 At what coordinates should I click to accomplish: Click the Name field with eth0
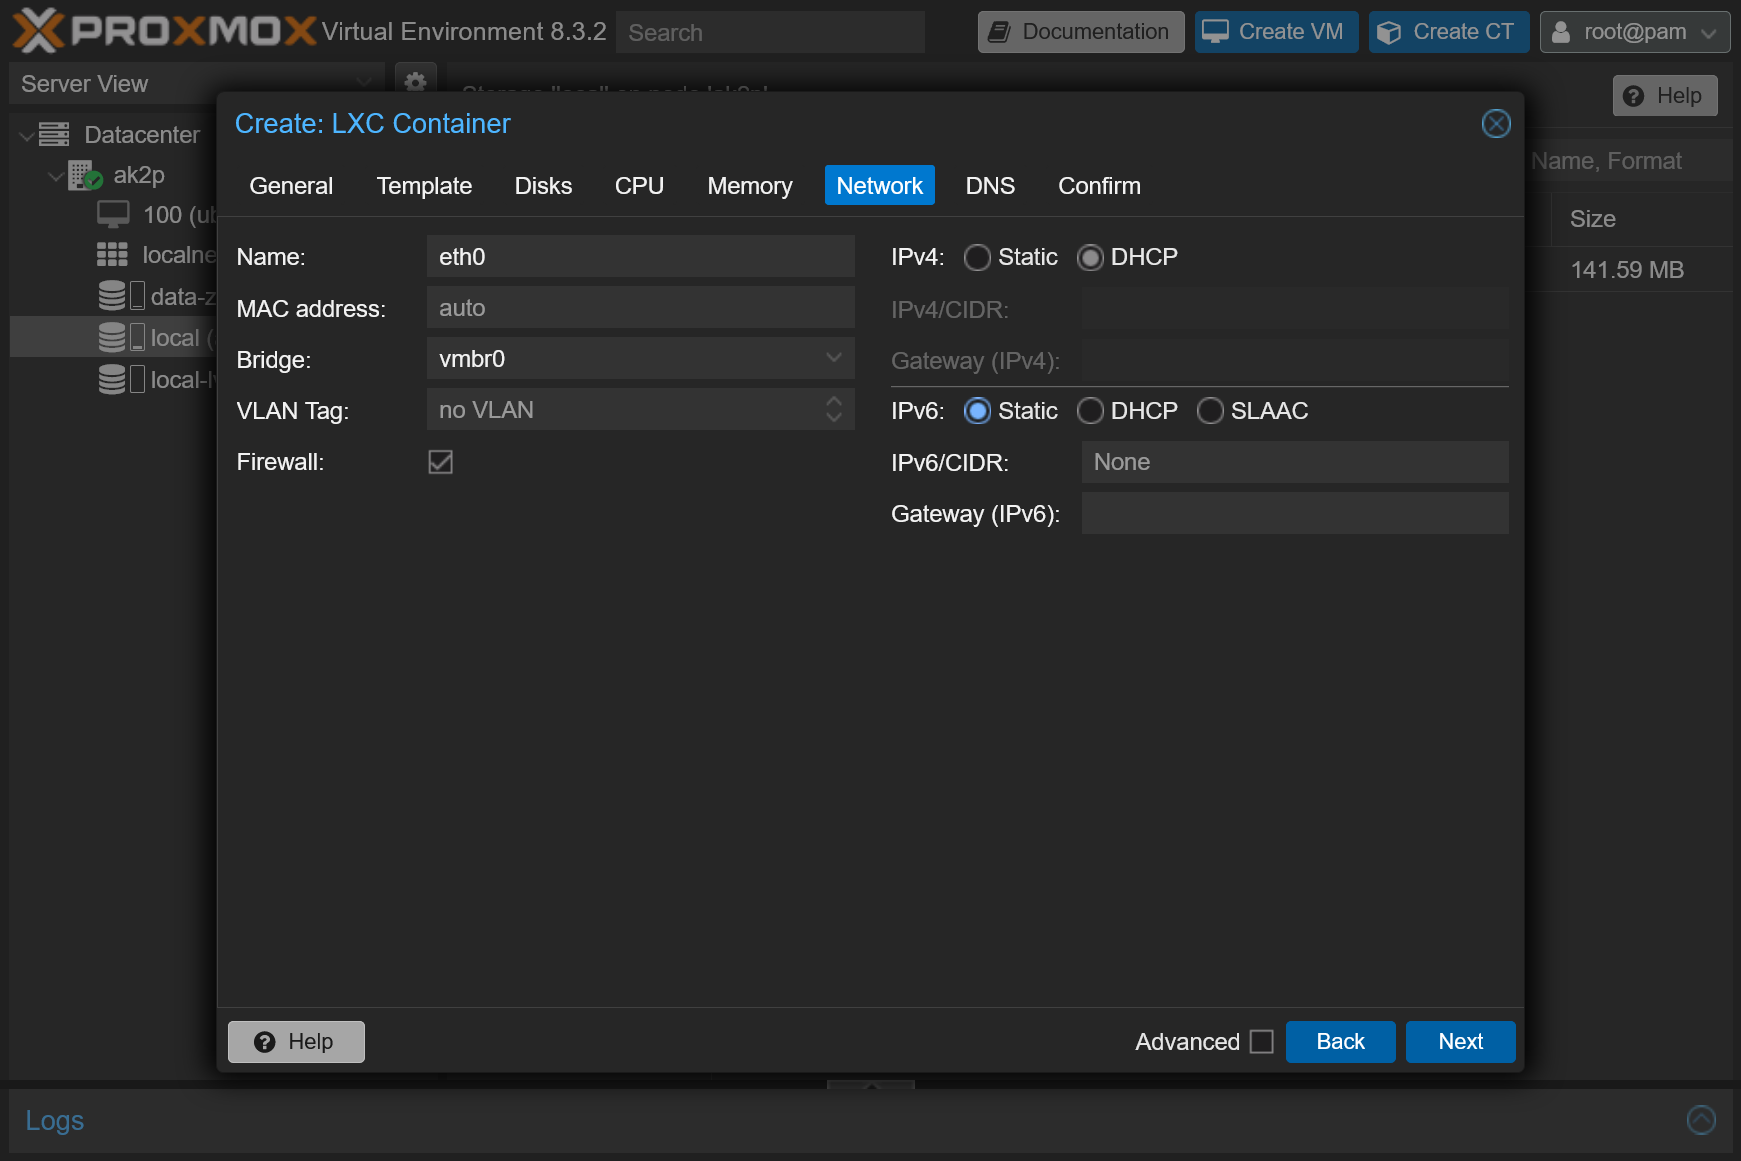pos(640,257)
